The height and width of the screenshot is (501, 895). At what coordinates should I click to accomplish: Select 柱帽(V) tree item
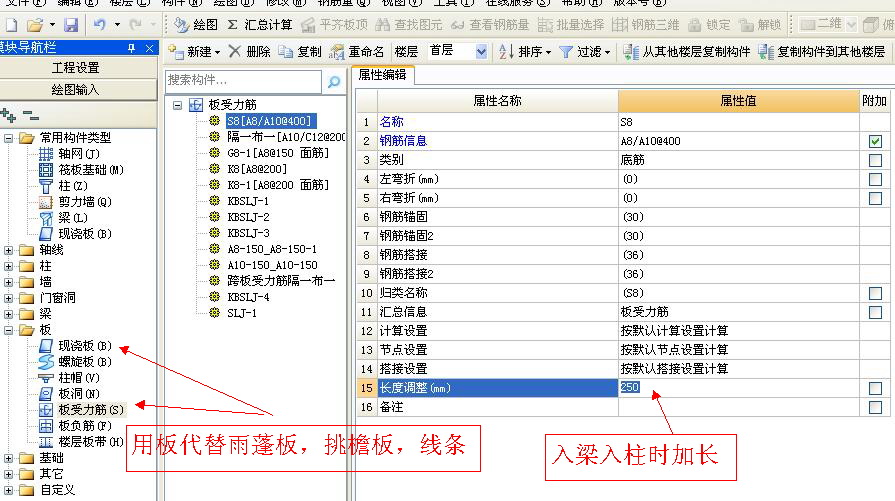pyautogui.click(x=69, y=377)
